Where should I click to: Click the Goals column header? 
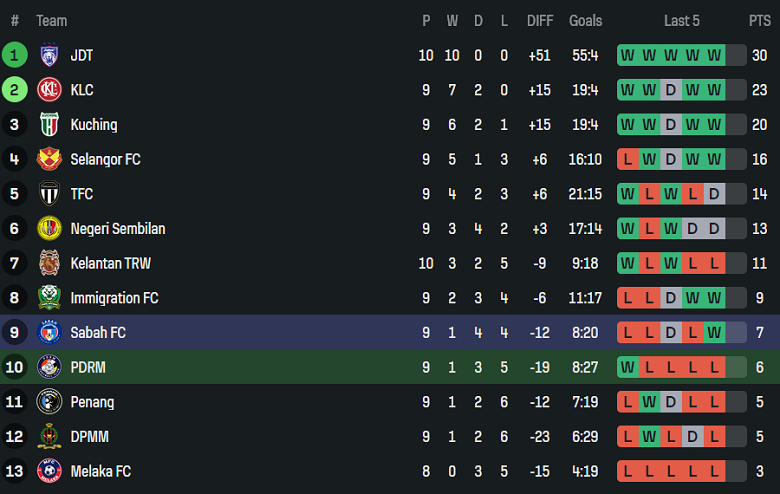click(586, 21)
